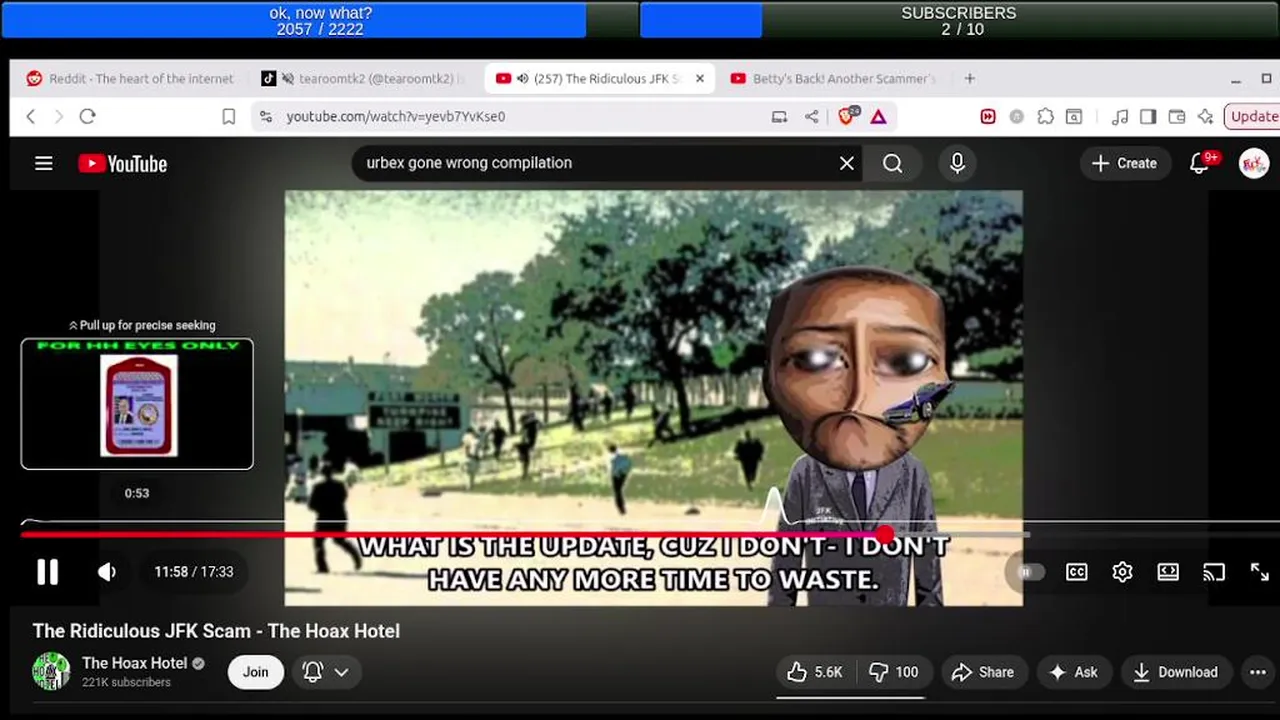Click the browser Update button
This screenshot has height=720, width=1280.
pyautogui.click(x=1254, y=117)
